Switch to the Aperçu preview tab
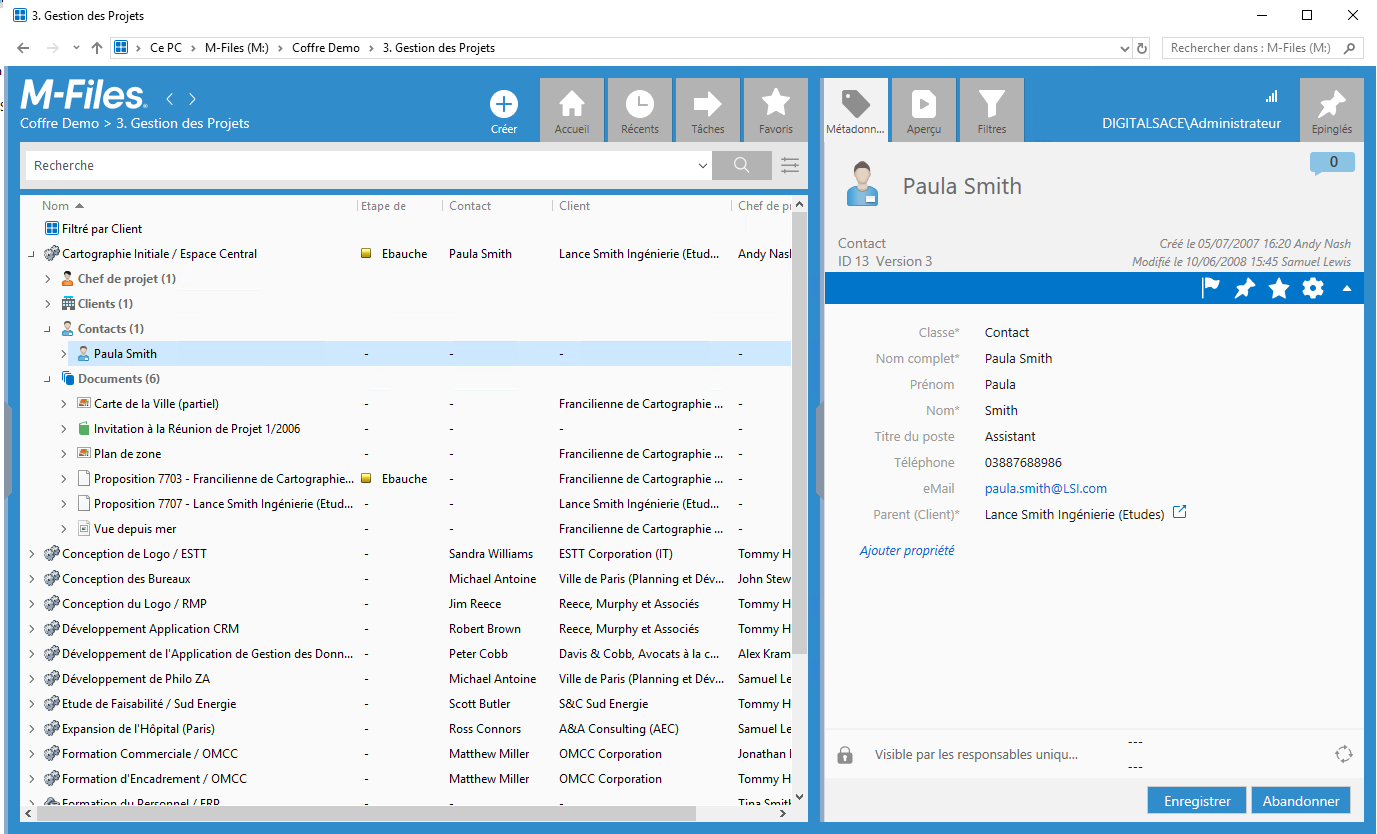This screenshot has height=834, width=1377. pyautogui.click(x=923, y=110)
